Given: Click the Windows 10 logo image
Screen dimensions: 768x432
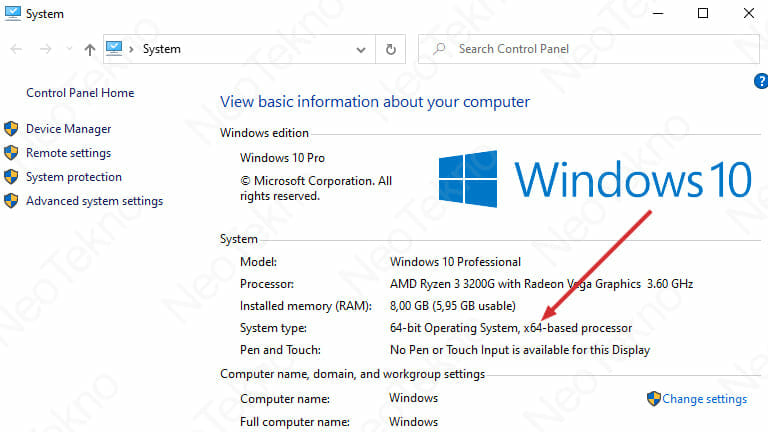Looking at the screenshot, I should coord(595,179).
